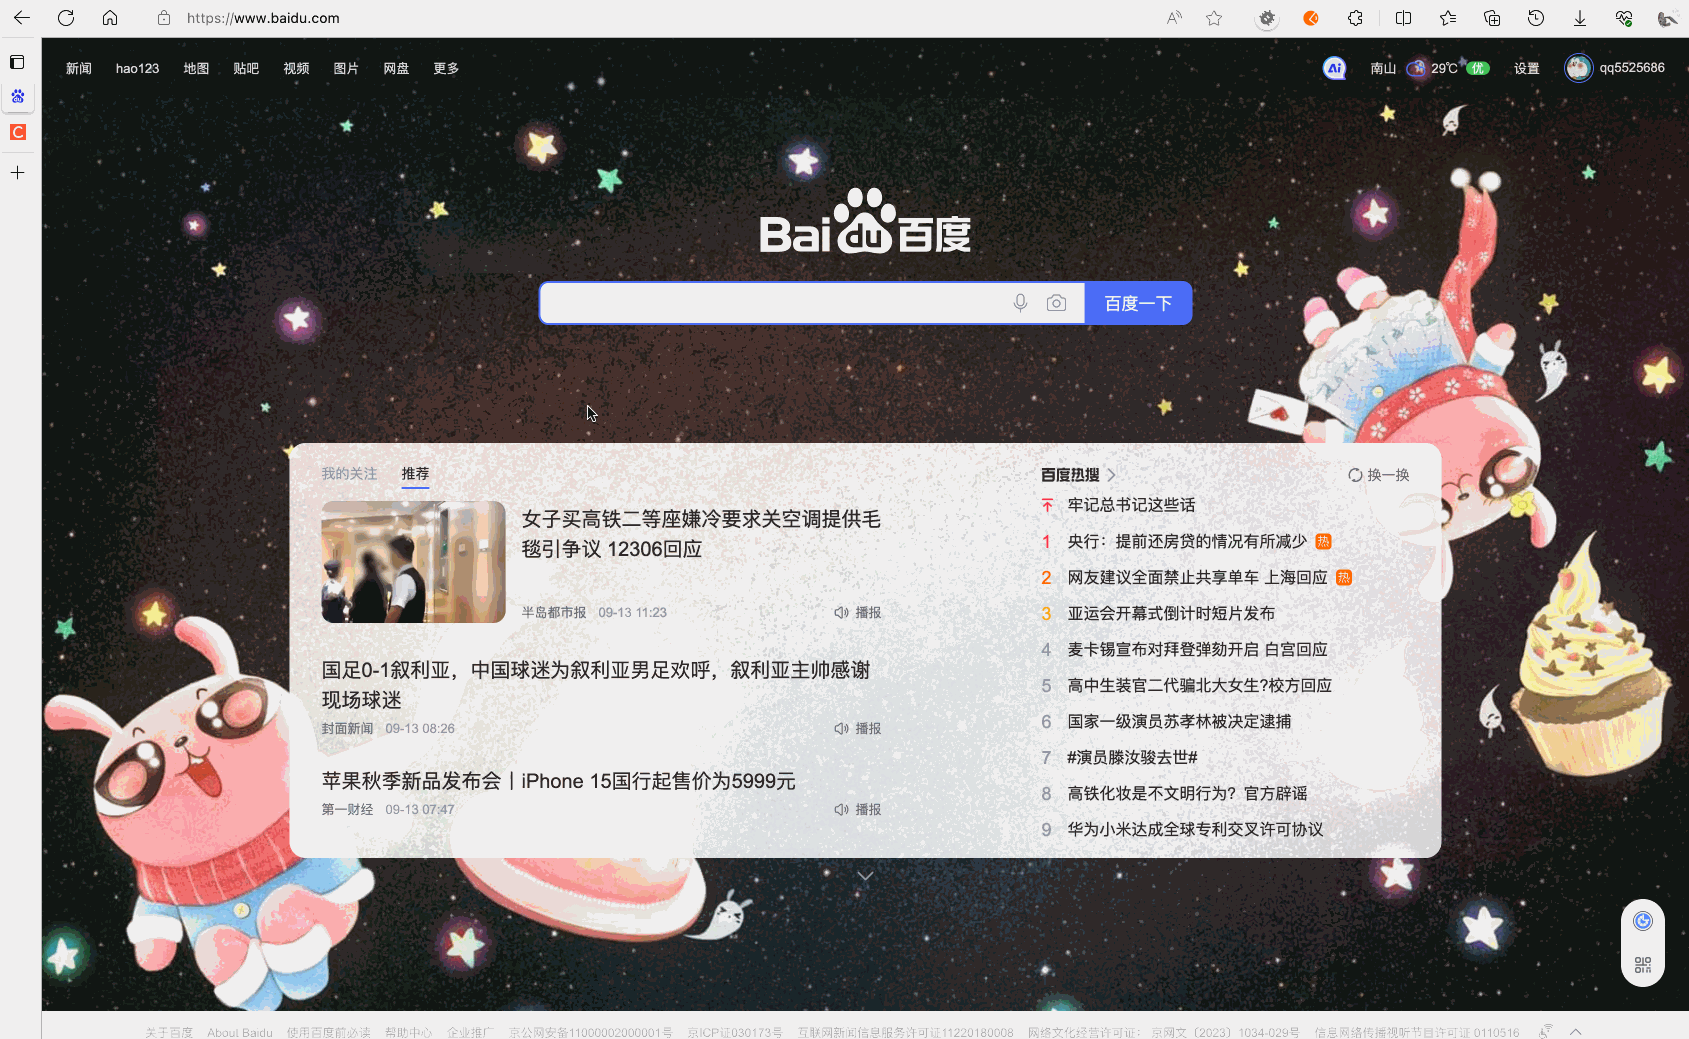This screenshot has height=1039, width=1689.
Task: Open image search via the camera icon
Action: (x=1056, y=302)
